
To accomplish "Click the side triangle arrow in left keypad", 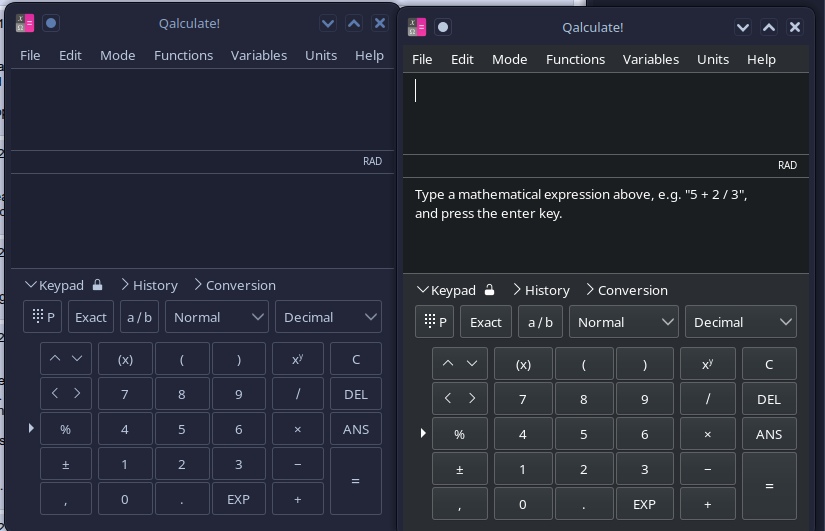I will tap(31, 428).
